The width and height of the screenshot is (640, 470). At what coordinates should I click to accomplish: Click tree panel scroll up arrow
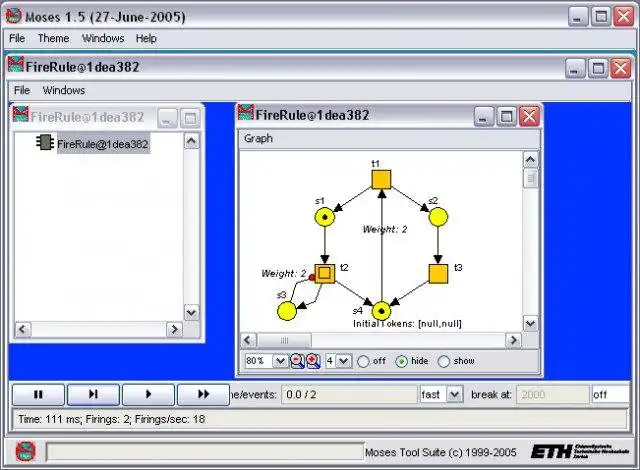pos(191,141)
